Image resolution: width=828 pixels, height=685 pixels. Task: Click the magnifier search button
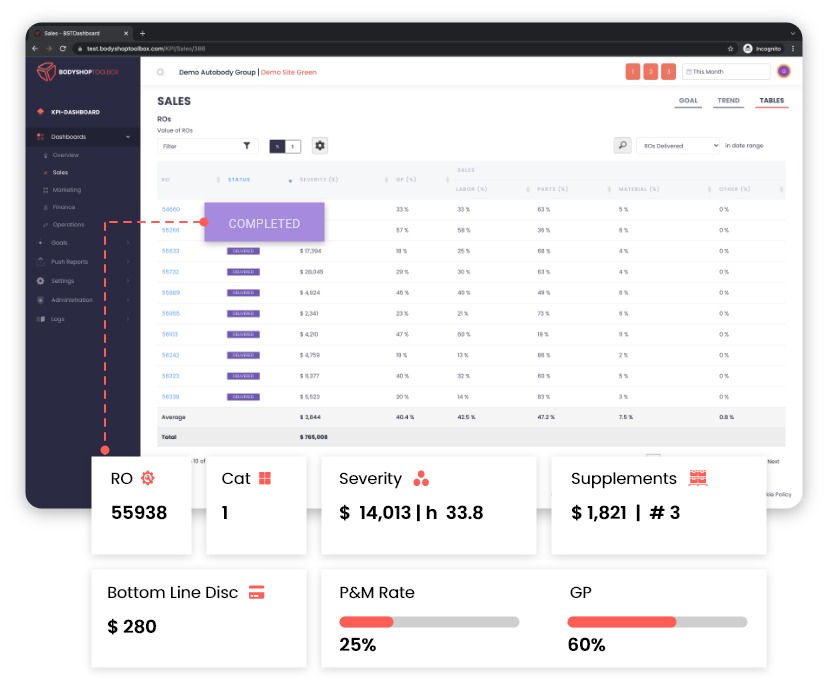[x=622, y=146]
